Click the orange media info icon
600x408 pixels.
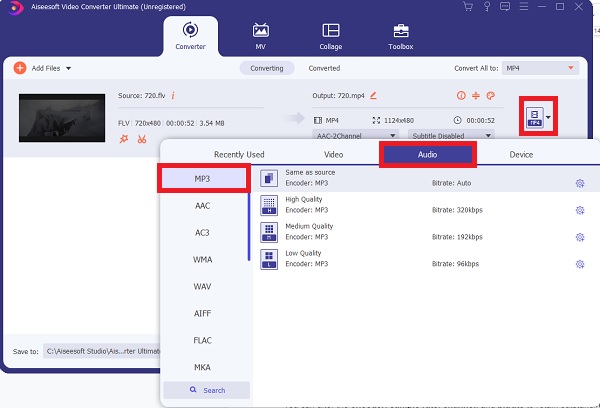coord(461,95)
